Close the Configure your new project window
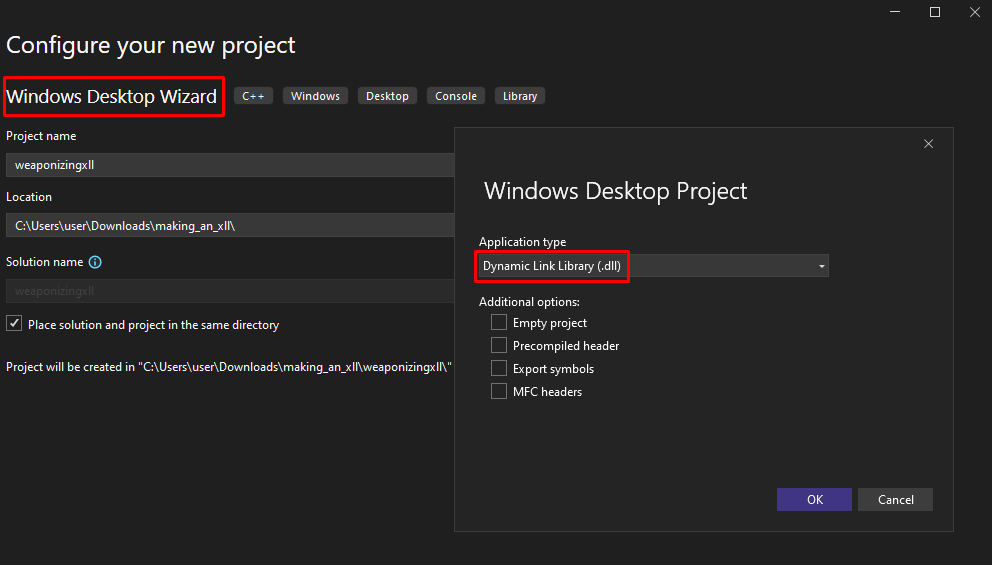 pyautogui.click(x=975, y=12)
